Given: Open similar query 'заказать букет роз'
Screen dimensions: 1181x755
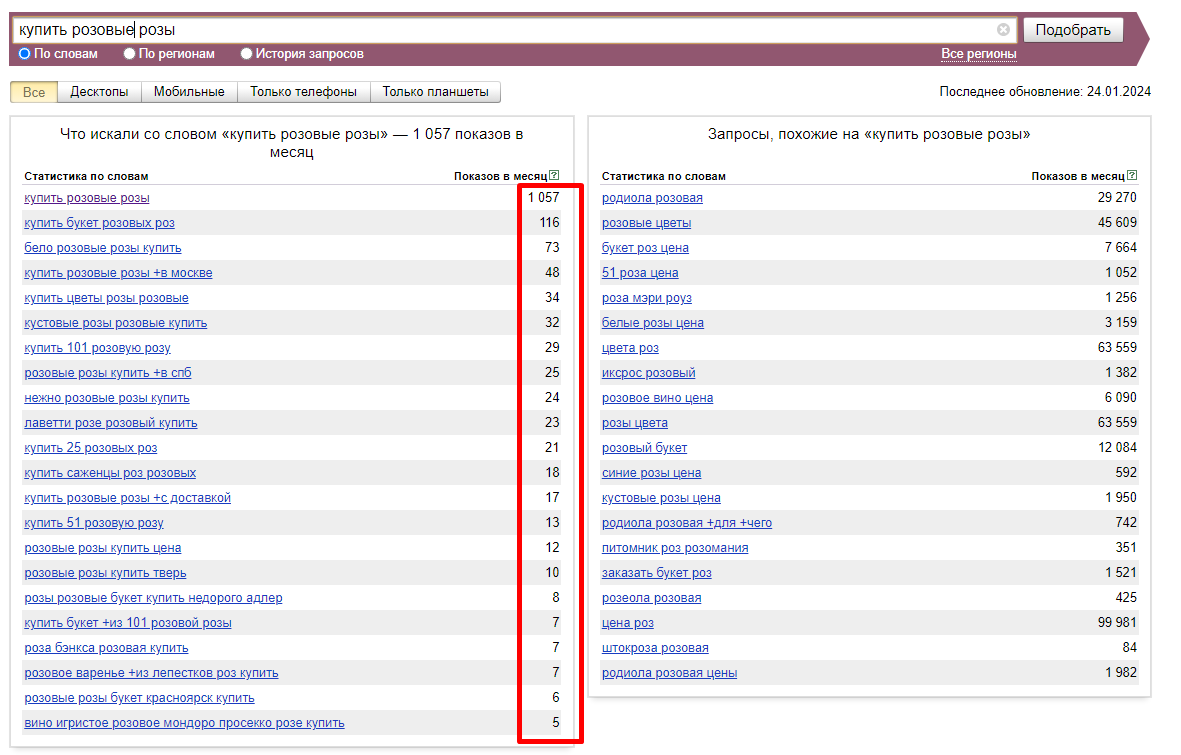Looking at the screenshot, I should (x=657, y=573).
